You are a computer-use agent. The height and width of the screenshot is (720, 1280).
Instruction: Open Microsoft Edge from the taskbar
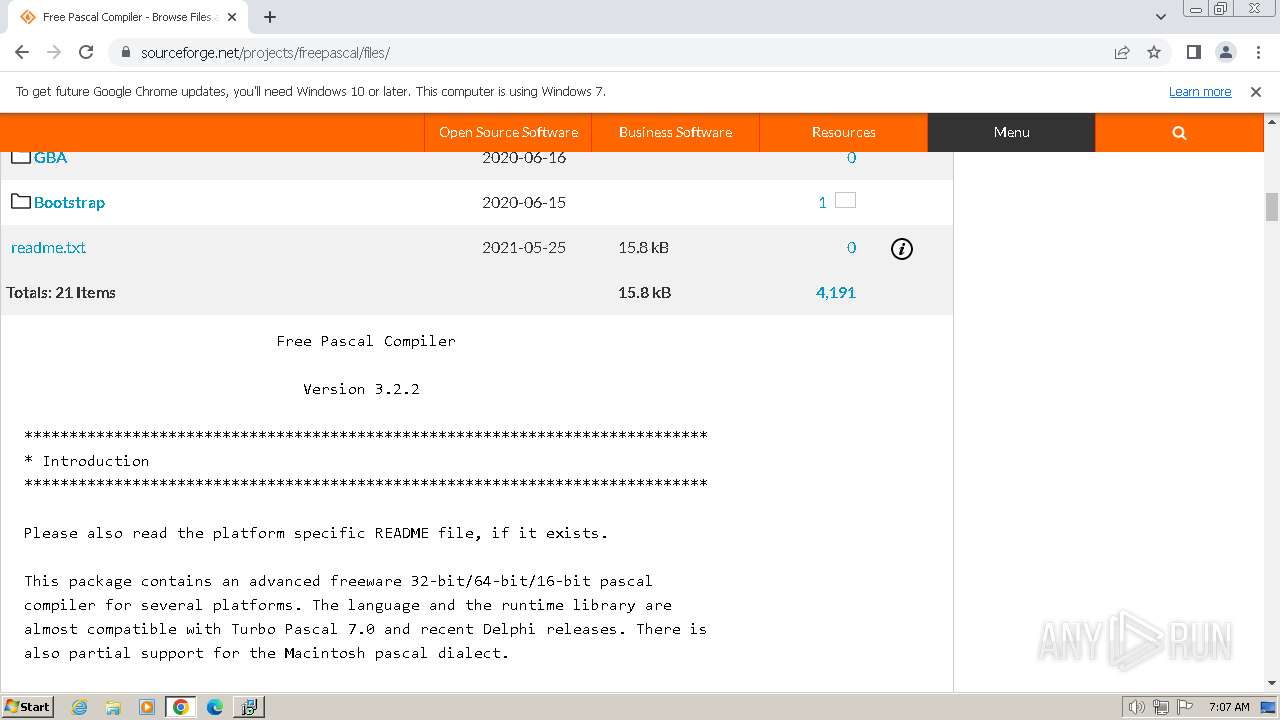(215, 707)
